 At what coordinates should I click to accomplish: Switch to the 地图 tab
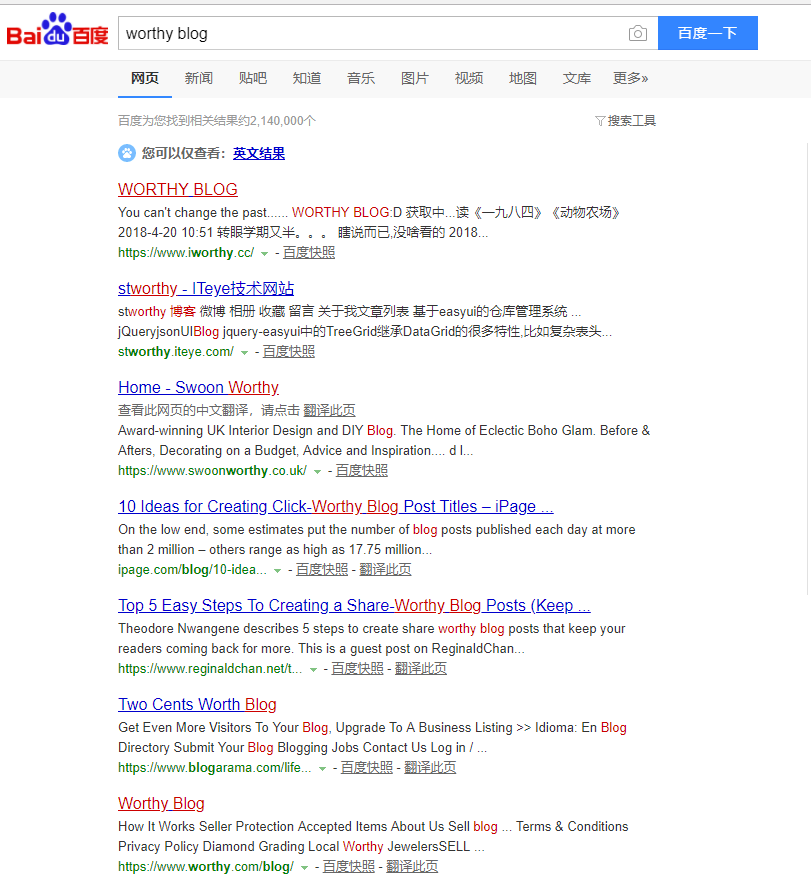pyautogui.click(x=523, y=78)
